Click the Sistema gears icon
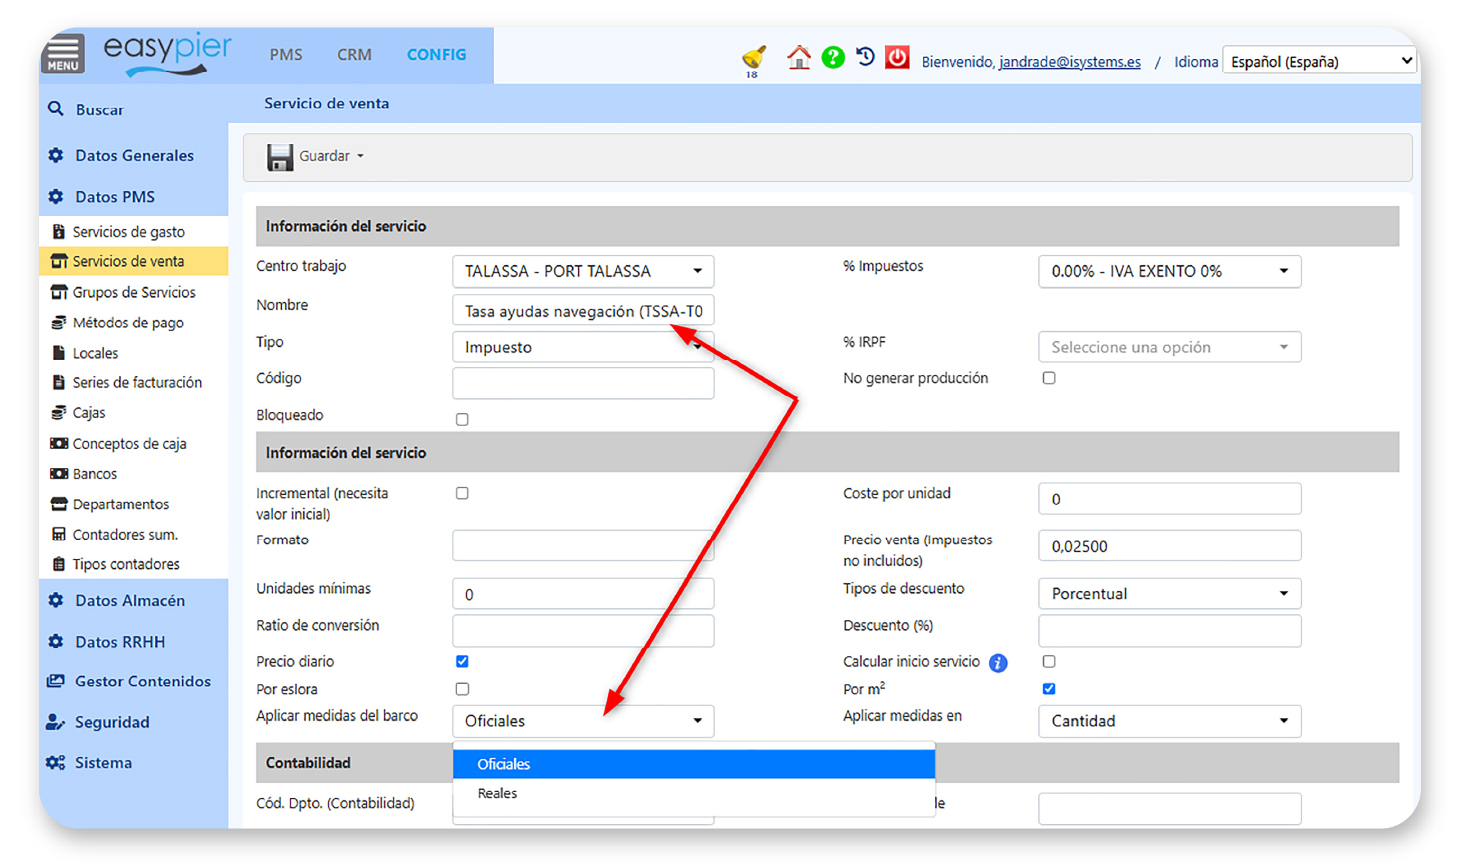 tap(56, 763)
